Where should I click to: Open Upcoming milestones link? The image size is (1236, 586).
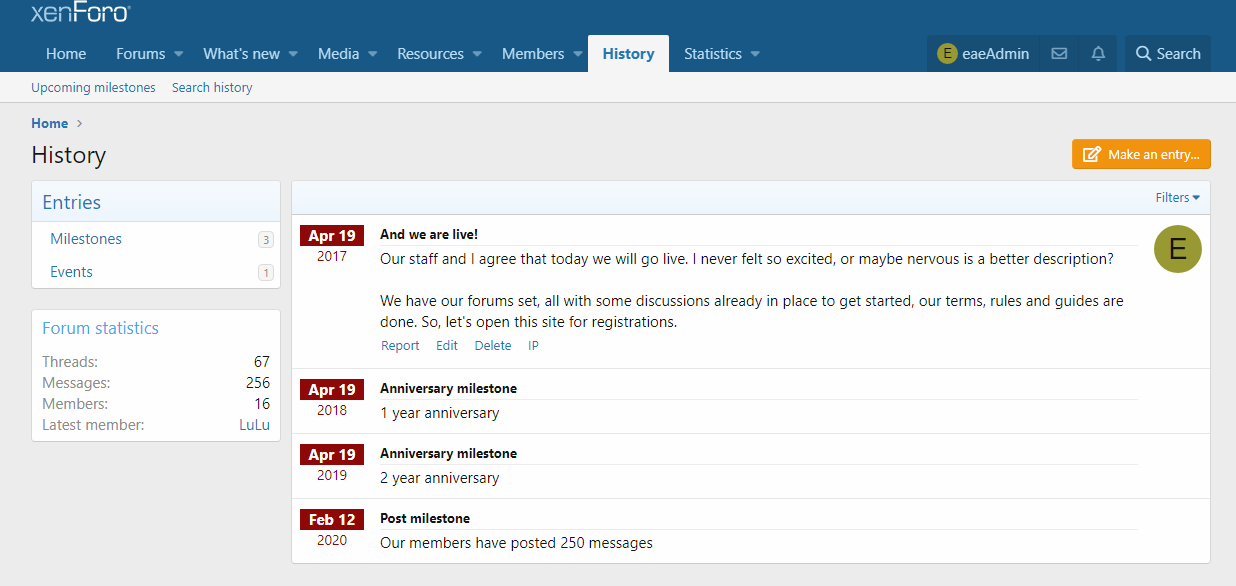93,88
